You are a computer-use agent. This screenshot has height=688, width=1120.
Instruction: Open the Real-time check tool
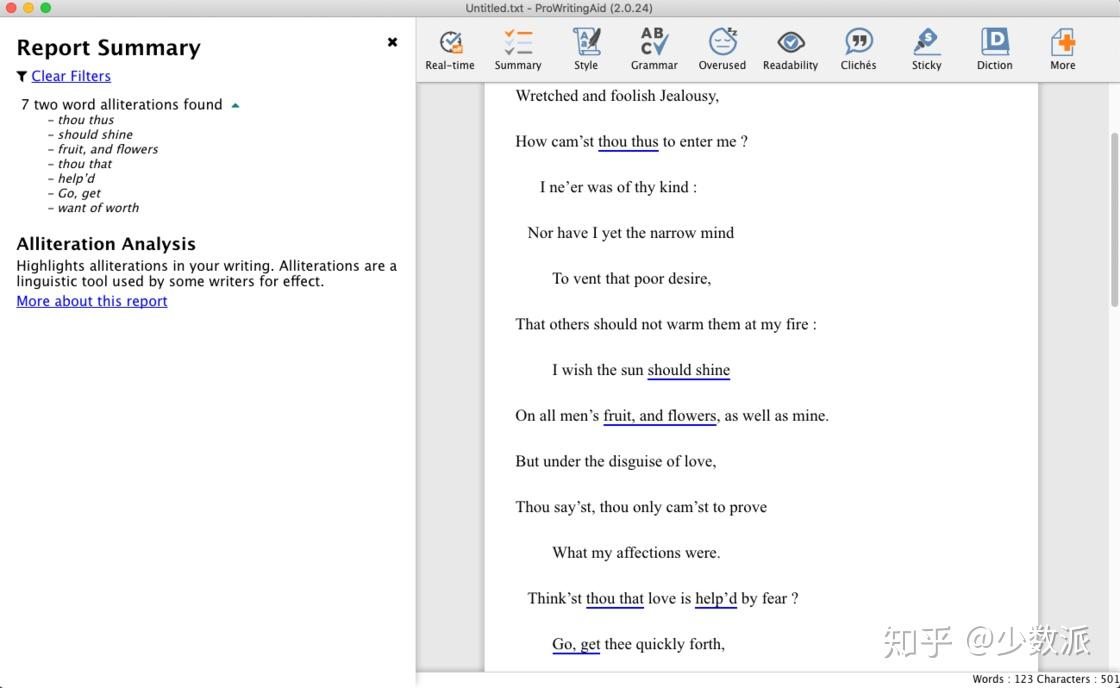pos(450,49)
